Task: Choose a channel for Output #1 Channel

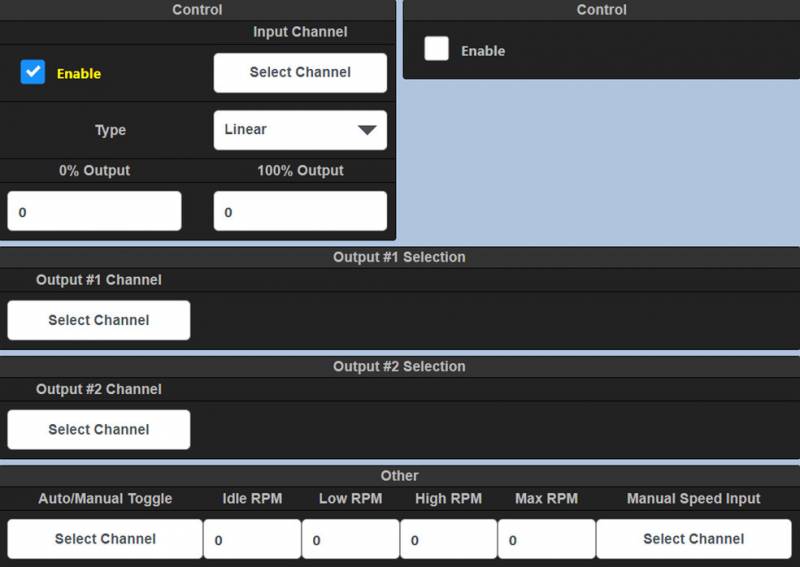Action: [98, 320]
